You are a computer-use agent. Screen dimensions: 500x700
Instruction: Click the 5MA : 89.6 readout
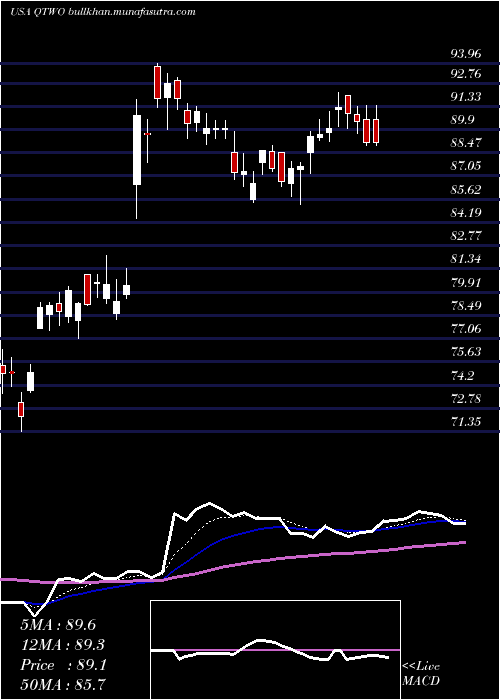(x=58, y=625)
